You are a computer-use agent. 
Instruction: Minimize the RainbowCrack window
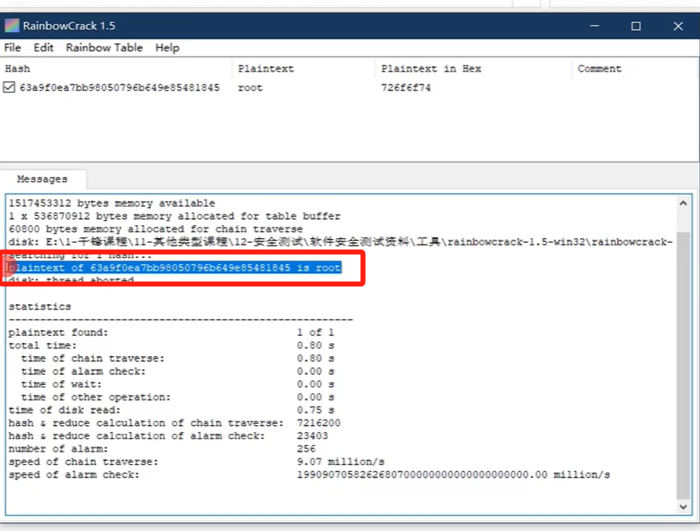595,26
